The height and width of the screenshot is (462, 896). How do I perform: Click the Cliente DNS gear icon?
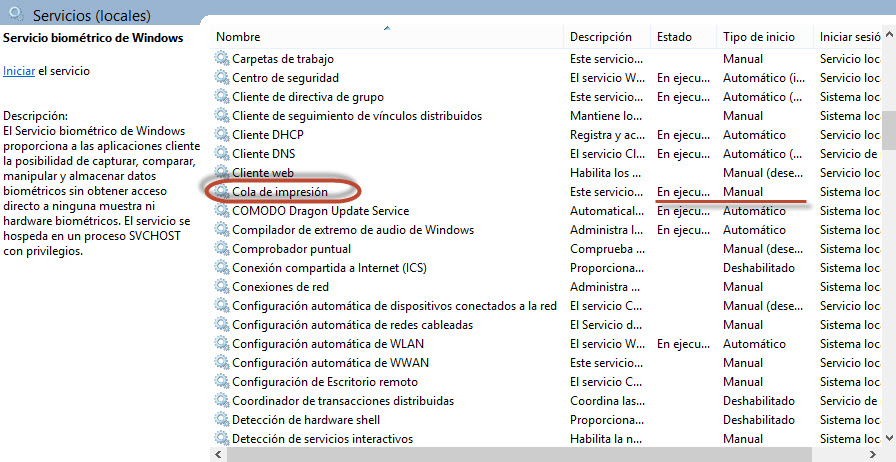(222, 154)
